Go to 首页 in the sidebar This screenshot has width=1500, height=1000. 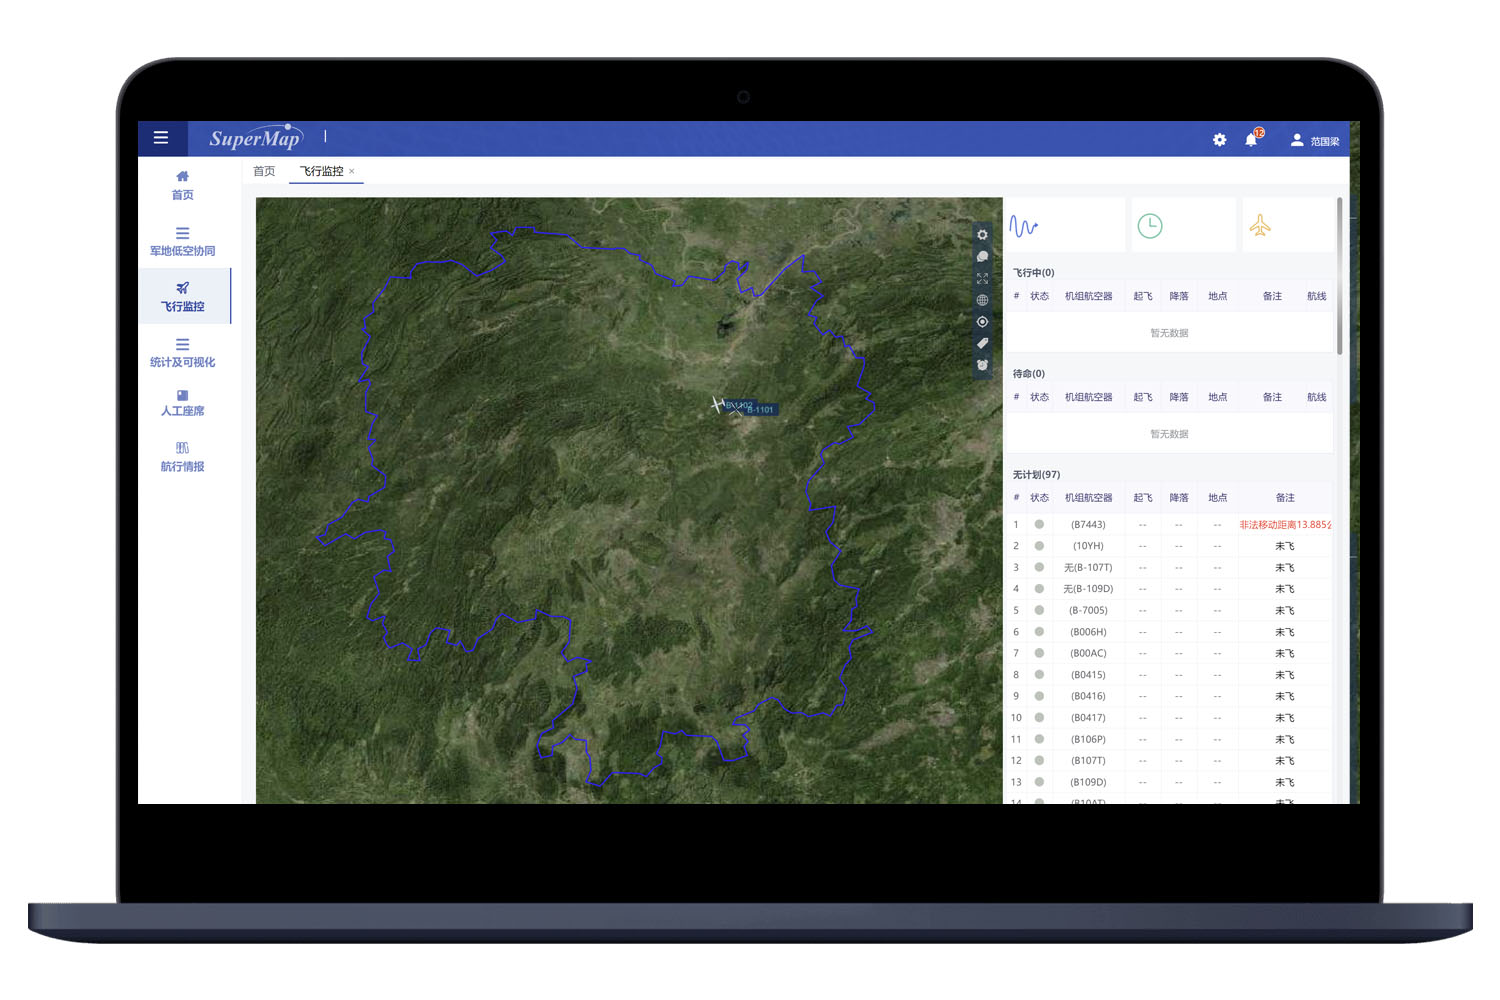pos(182,185)
